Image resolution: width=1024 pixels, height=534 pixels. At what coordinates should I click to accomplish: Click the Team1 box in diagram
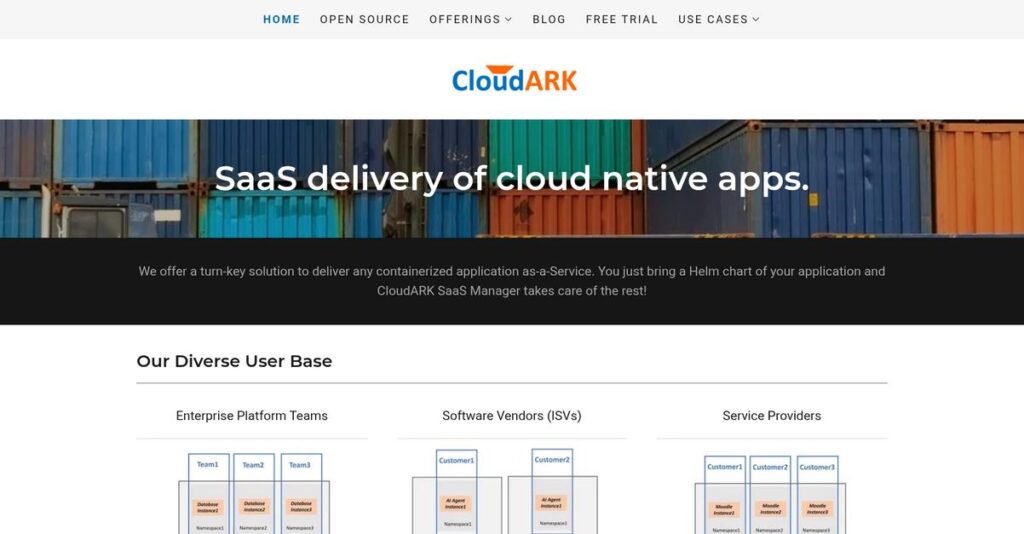coord(208,465)
